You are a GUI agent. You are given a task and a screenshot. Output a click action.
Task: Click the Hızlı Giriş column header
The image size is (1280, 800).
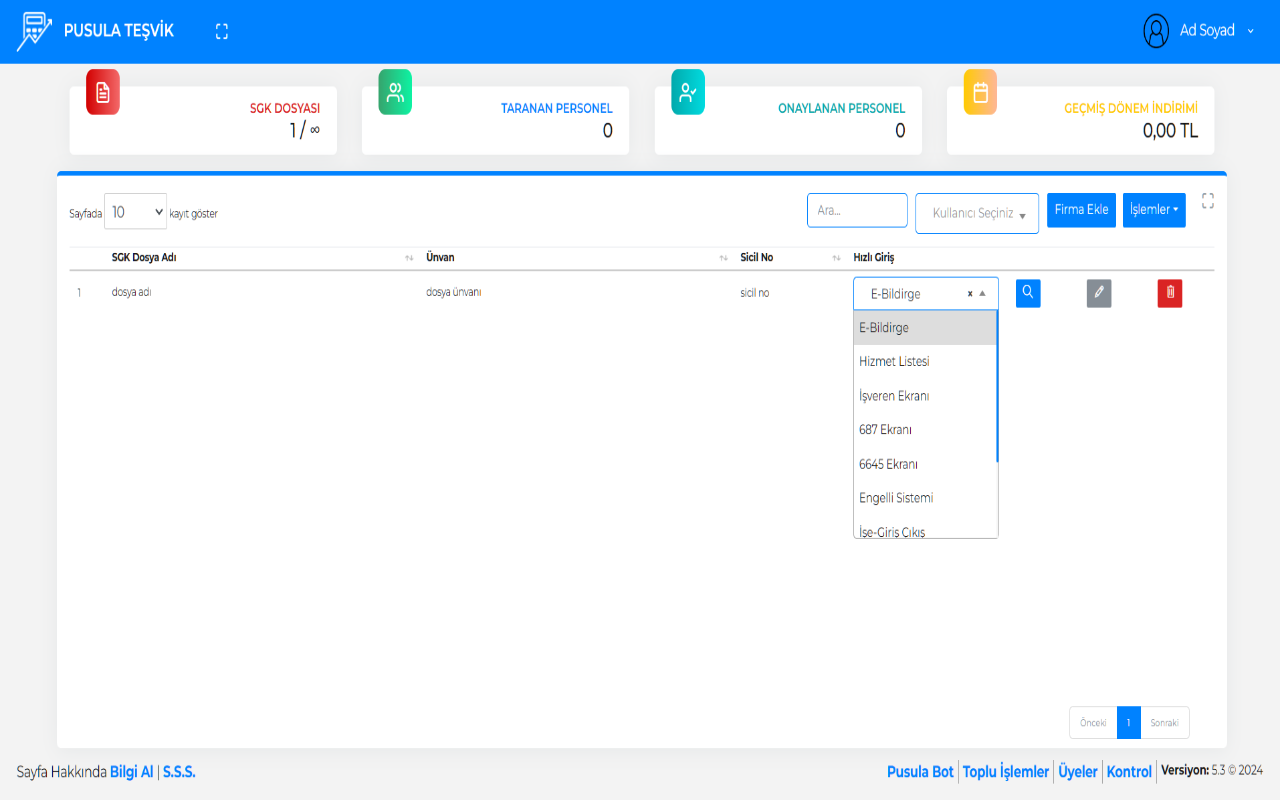click(x=873, y=258)
